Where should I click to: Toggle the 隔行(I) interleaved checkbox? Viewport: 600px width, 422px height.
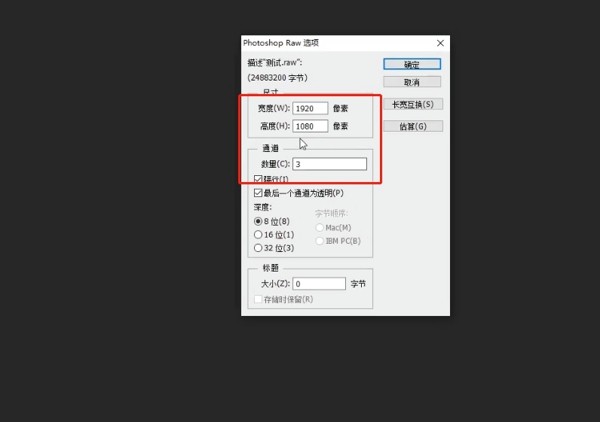tap(258, 179)
